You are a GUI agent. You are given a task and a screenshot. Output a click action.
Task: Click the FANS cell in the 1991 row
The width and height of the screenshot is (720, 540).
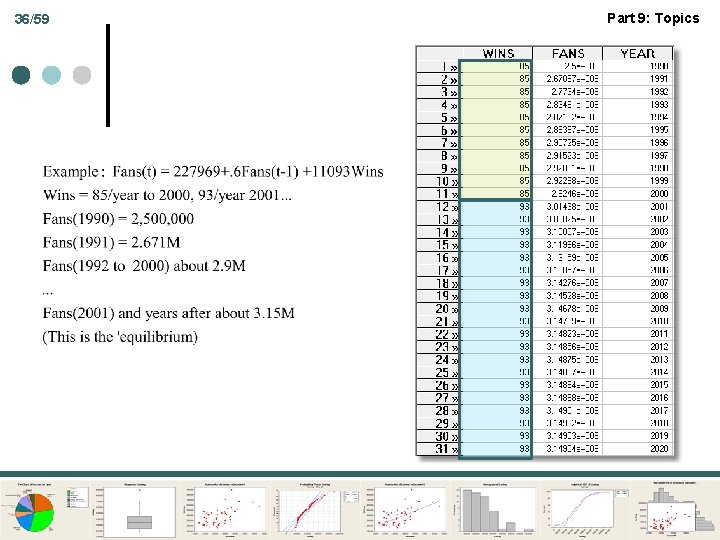coord(568,79)
